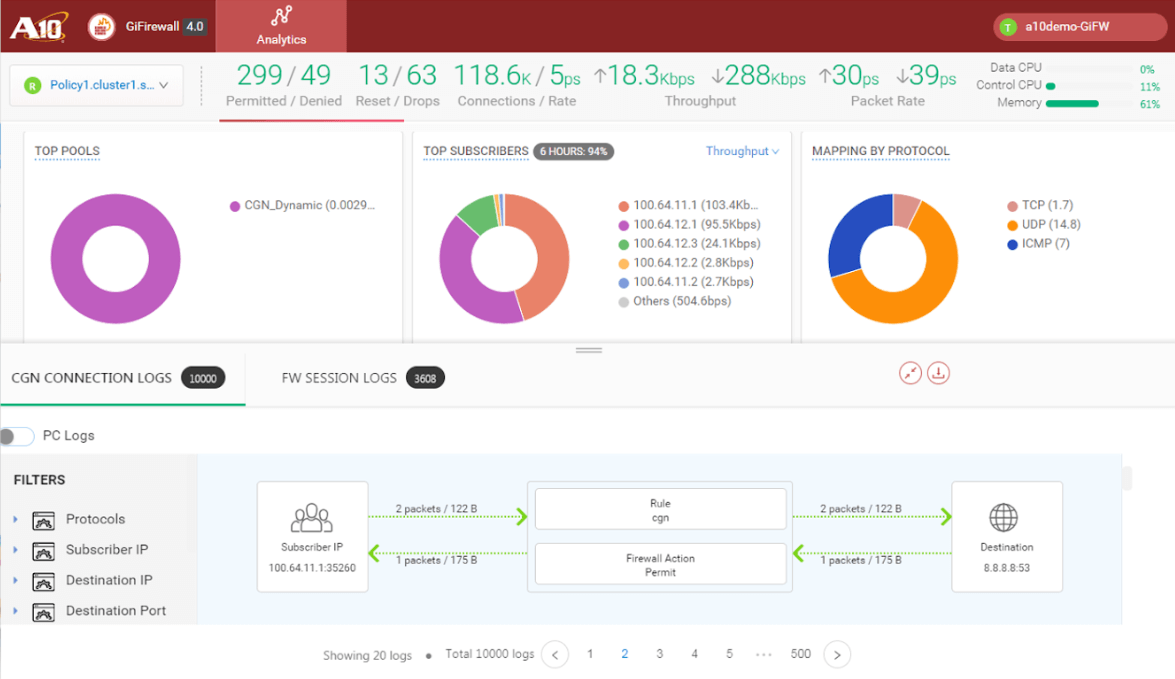Expand the Subscriber IP filter
The width and height of the screenshot is (1175, 679).
(x=15, y=550)
